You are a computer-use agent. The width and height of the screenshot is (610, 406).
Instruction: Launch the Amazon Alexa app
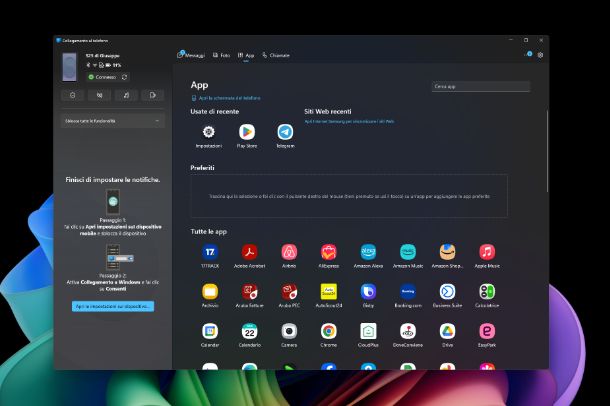[x=368, y=252]
